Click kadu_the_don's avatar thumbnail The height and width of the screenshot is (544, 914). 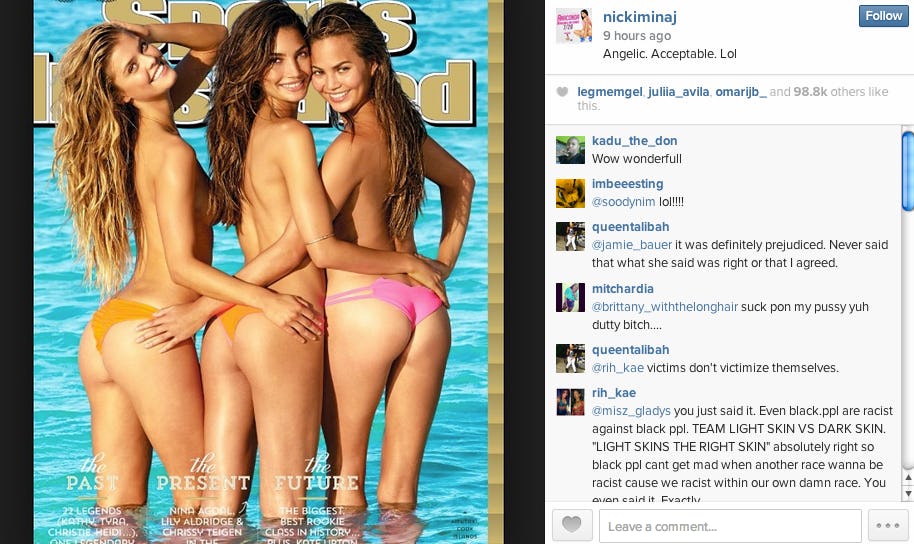tap(570, 150)
